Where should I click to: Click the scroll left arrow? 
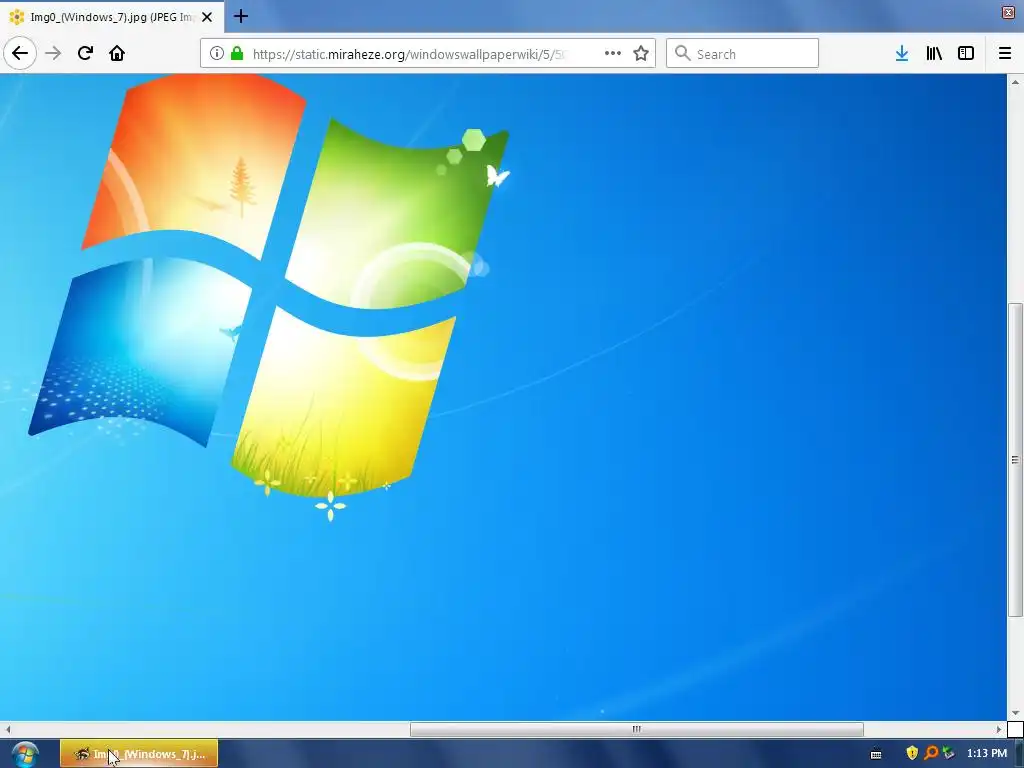[8, 729]
